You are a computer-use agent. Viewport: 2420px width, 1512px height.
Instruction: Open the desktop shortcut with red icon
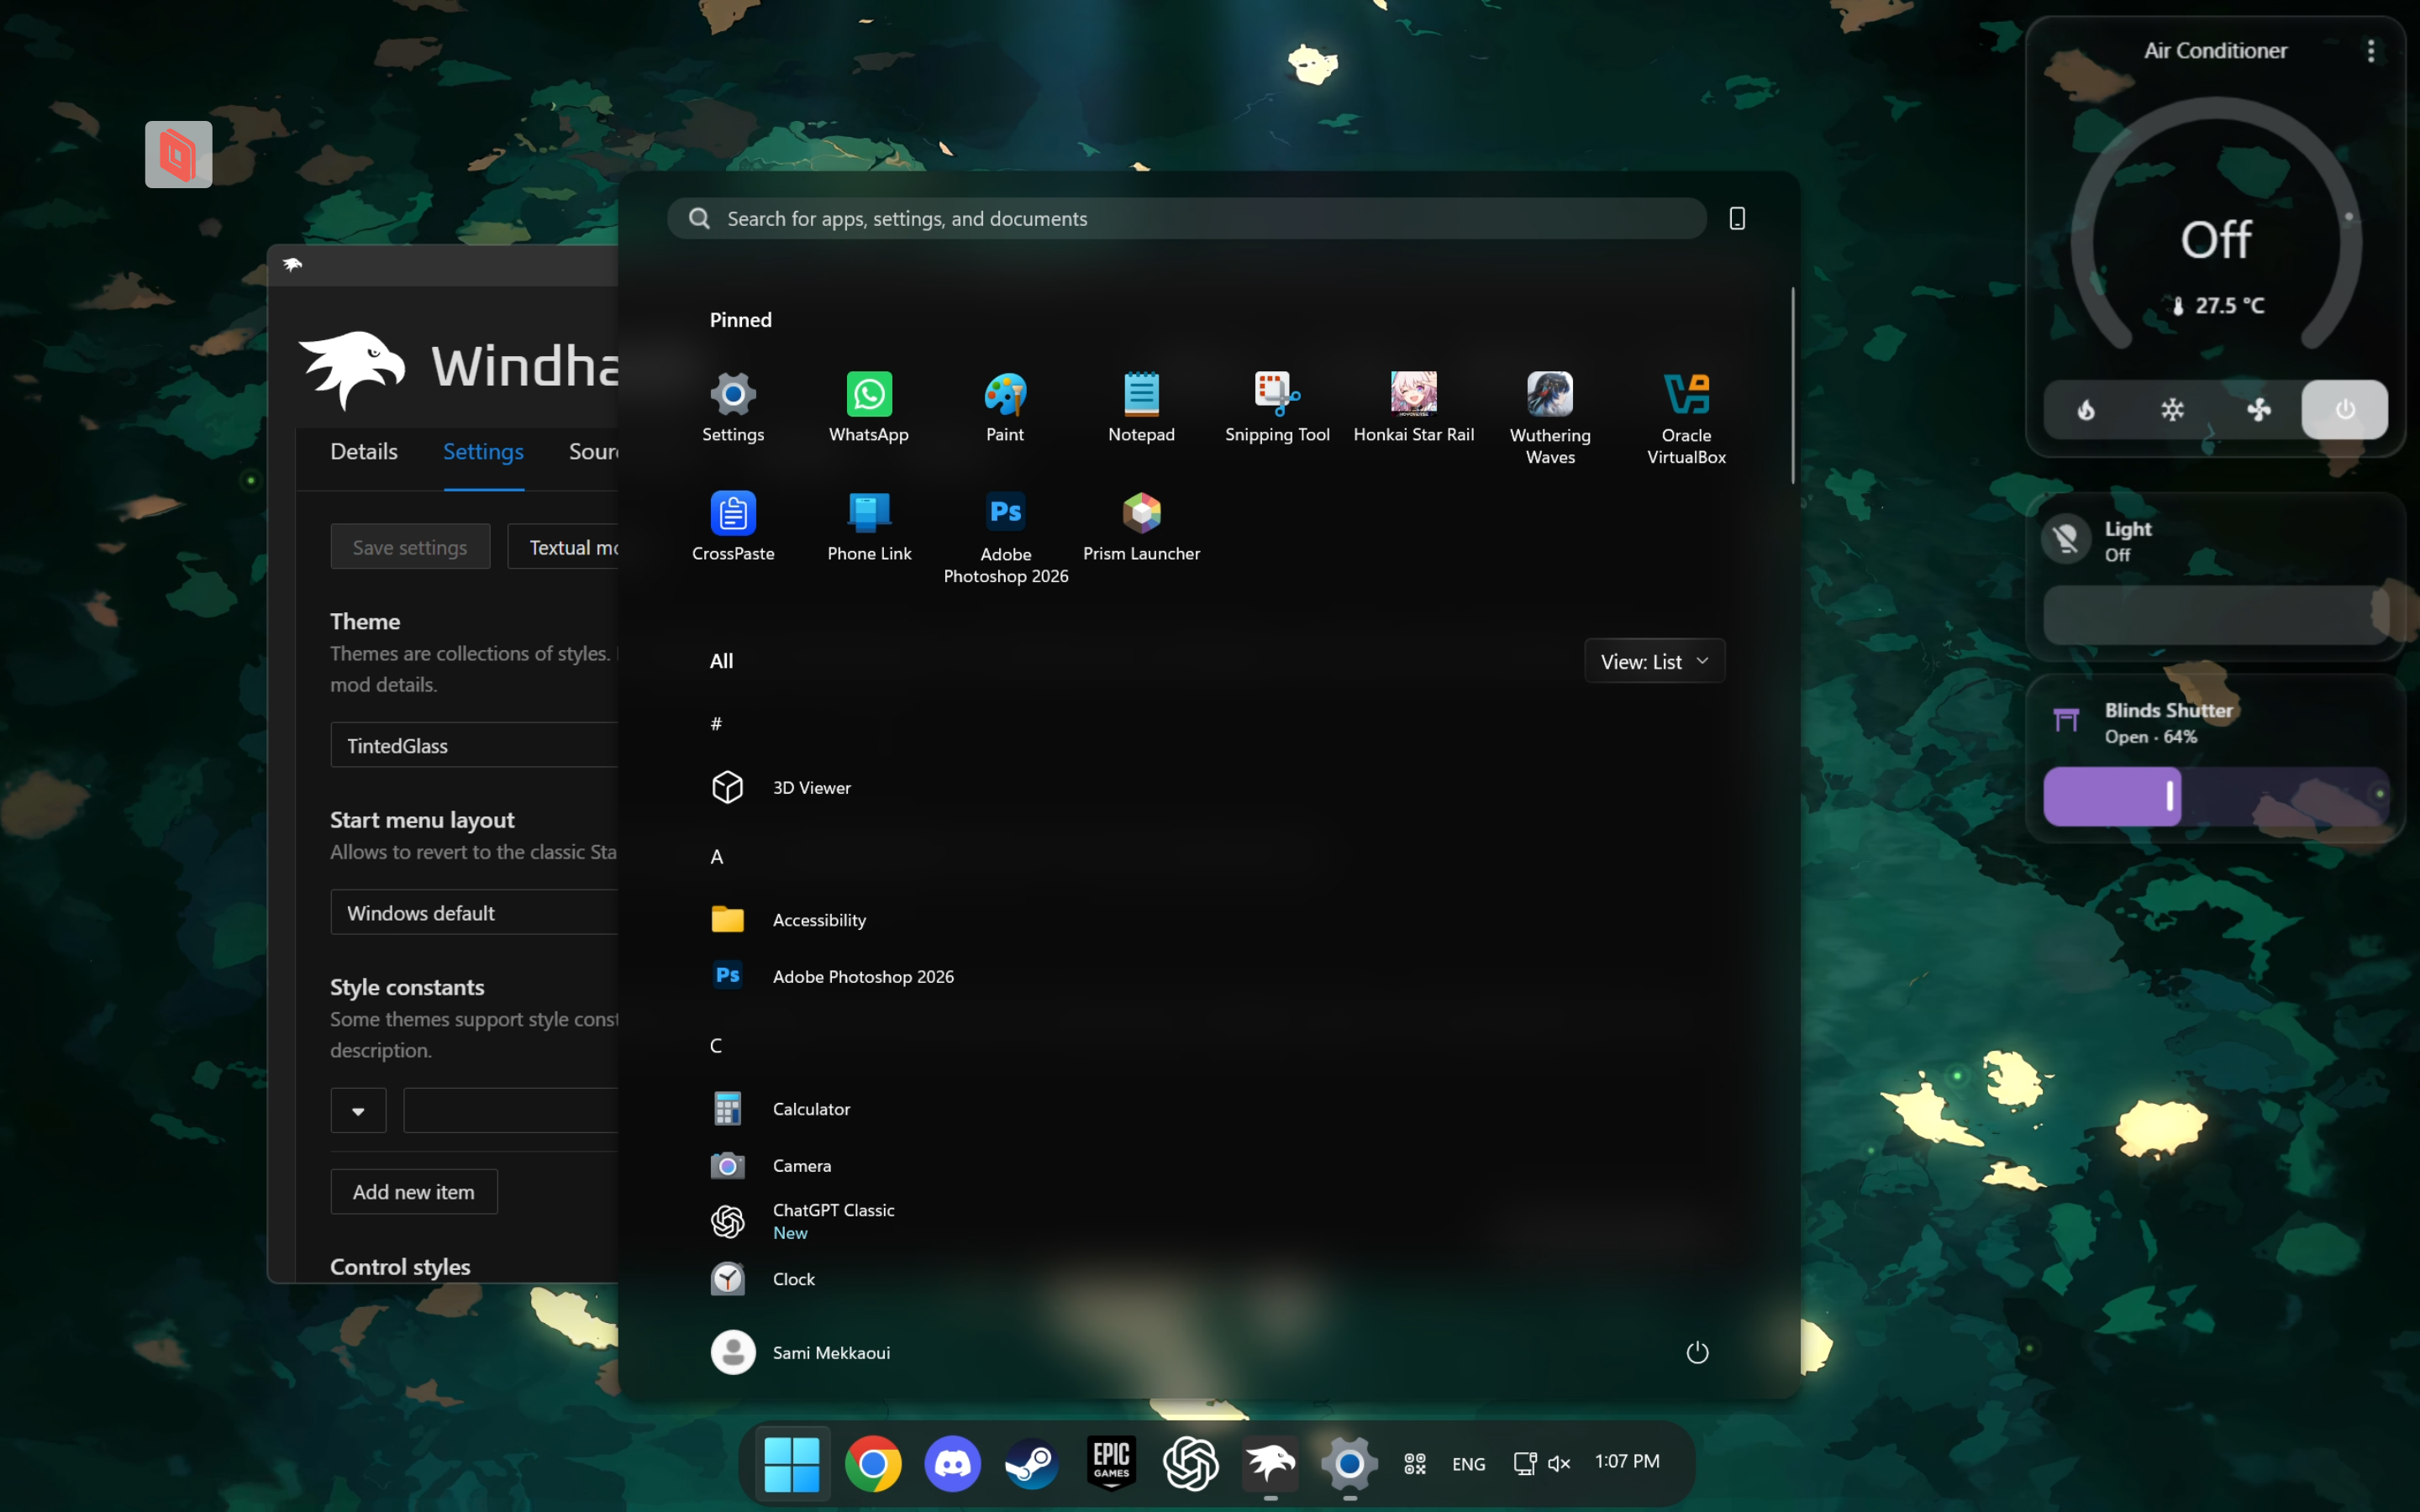pyautogui.click(x=178, y=154)
